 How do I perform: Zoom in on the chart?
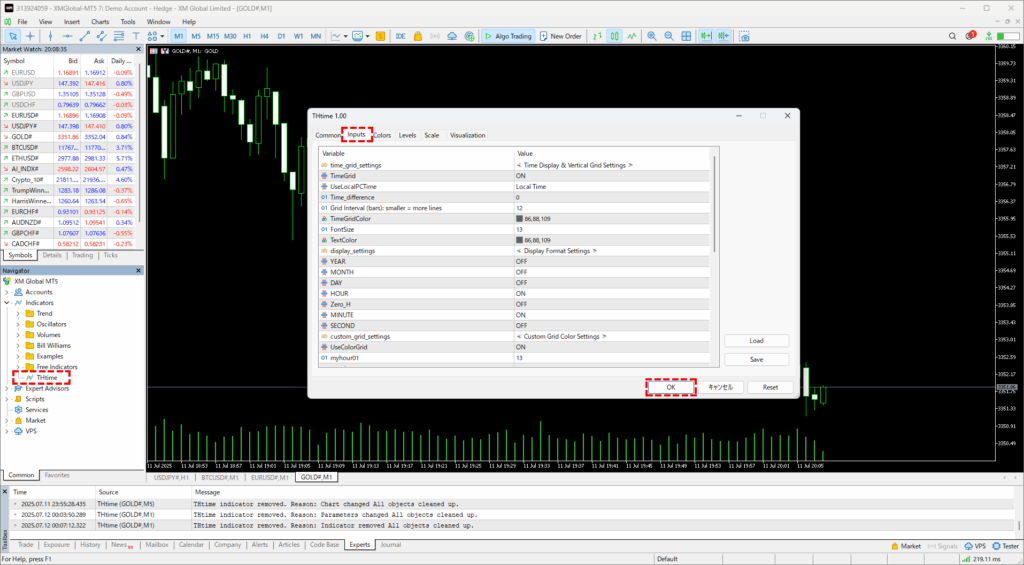click(652, 36)
